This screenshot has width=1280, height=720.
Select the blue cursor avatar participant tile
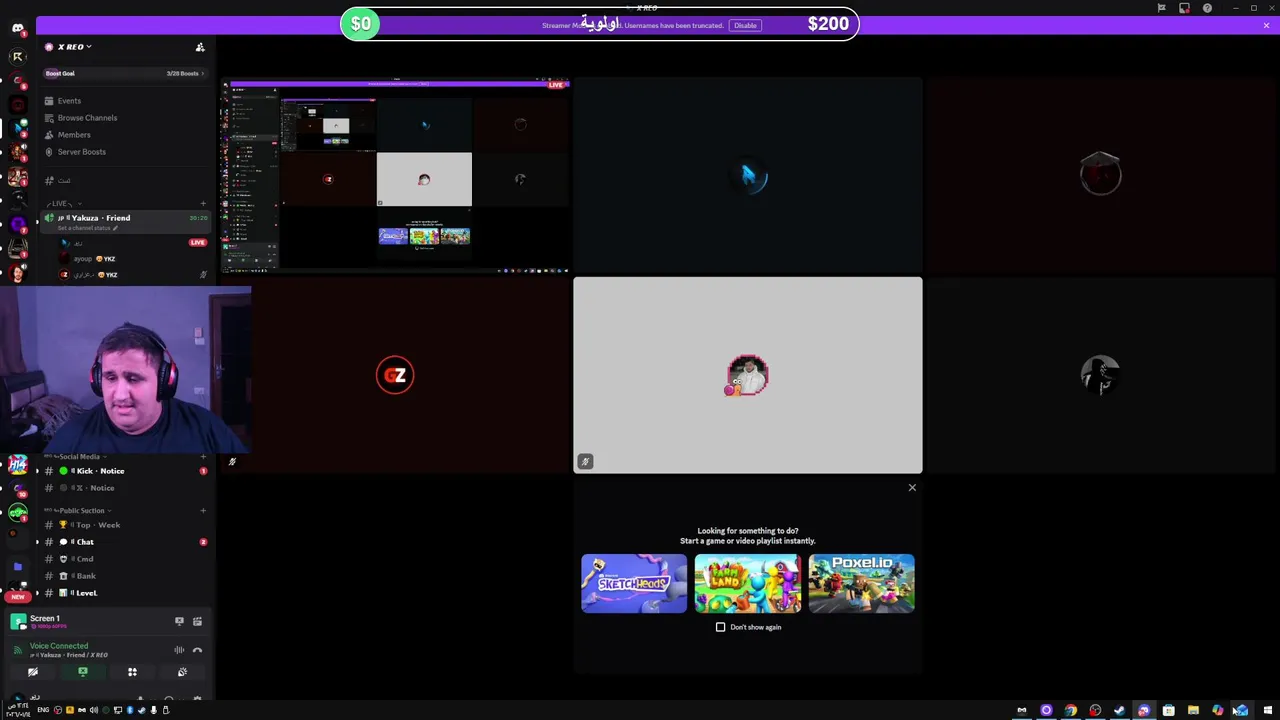[x=748, y=175]
